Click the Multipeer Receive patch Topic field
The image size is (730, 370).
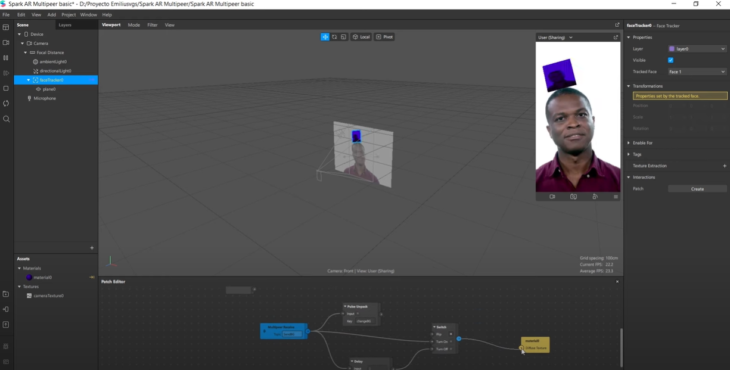tap(292, 334)
